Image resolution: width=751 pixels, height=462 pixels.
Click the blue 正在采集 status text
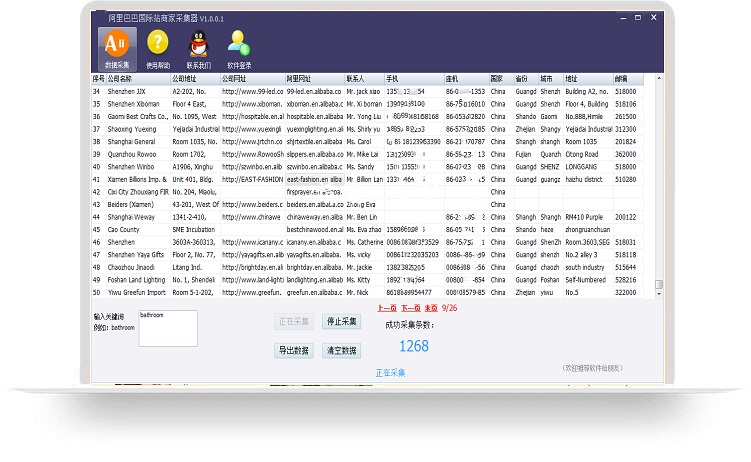pyautogui.click(x=390, y=373)
